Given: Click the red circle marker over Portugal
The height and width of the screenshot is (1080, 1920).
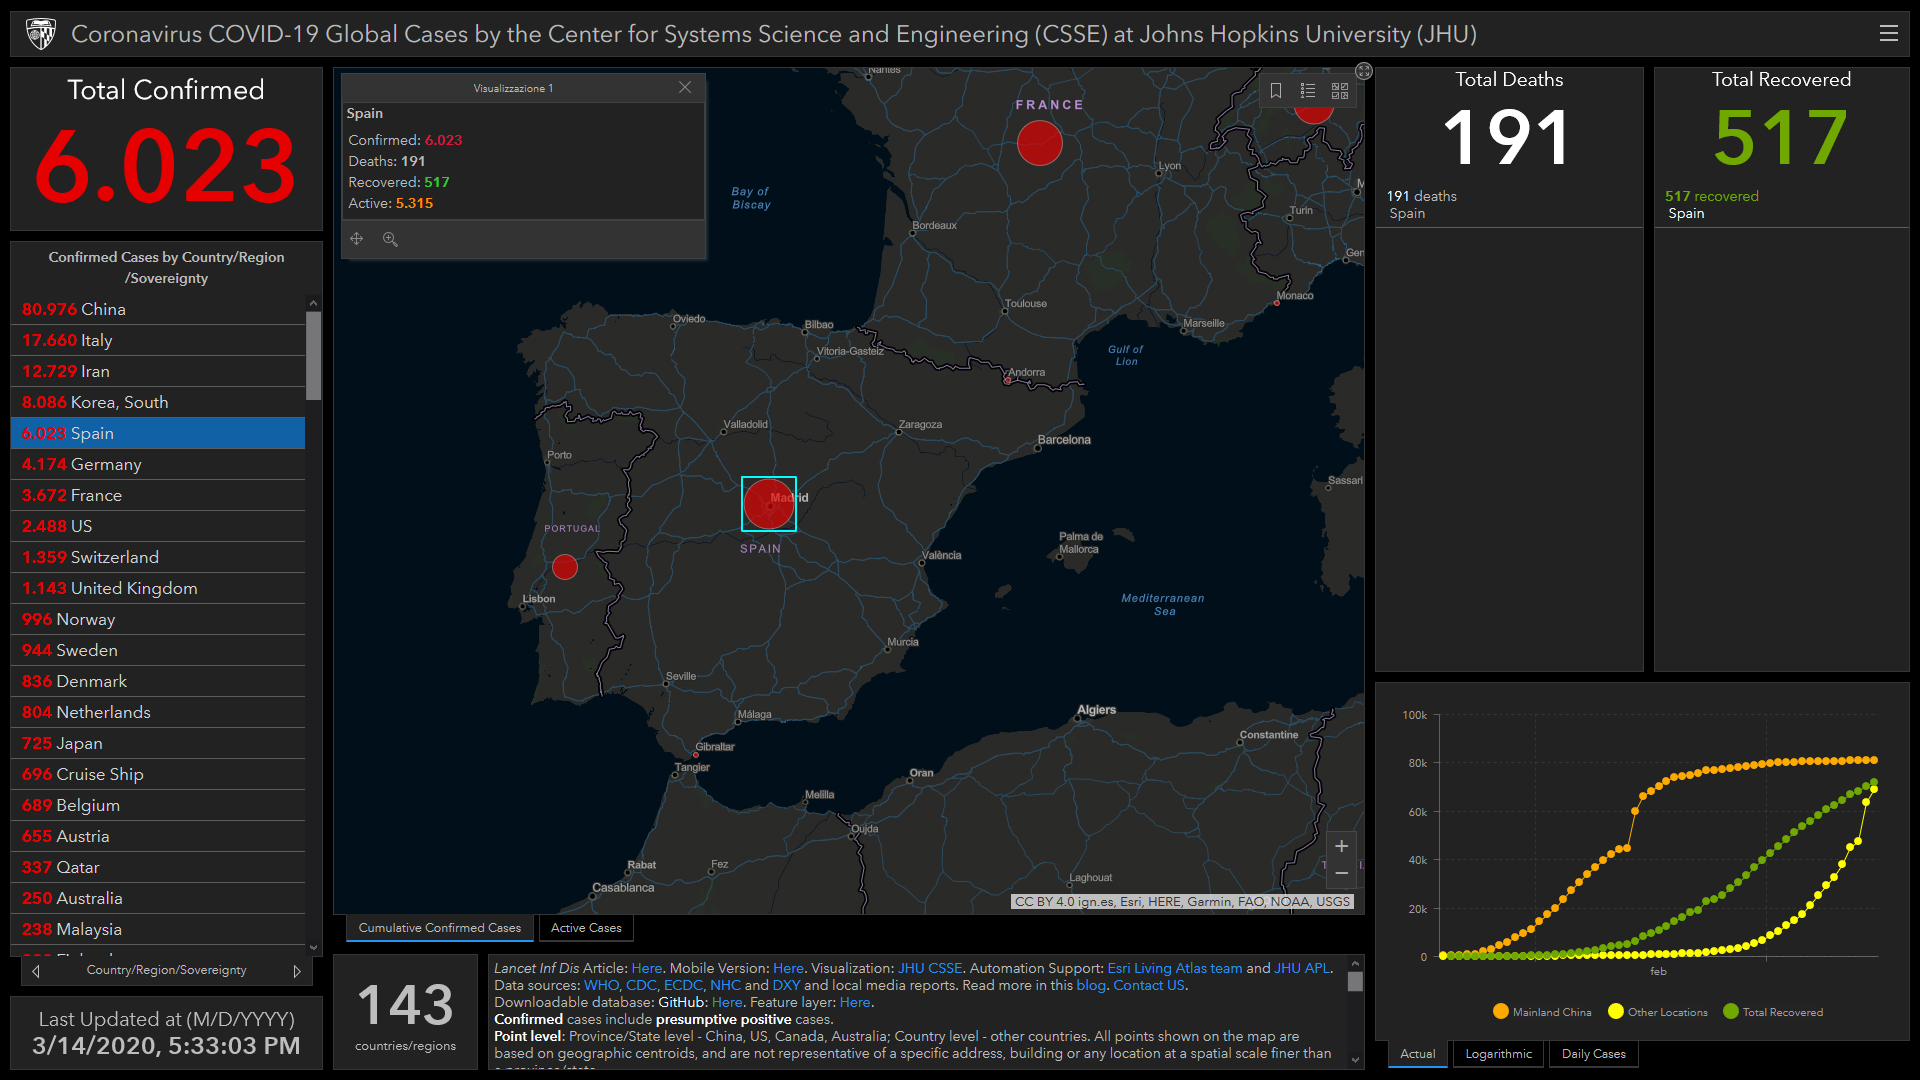Looking at the screenshot, I should click(565, 567).
